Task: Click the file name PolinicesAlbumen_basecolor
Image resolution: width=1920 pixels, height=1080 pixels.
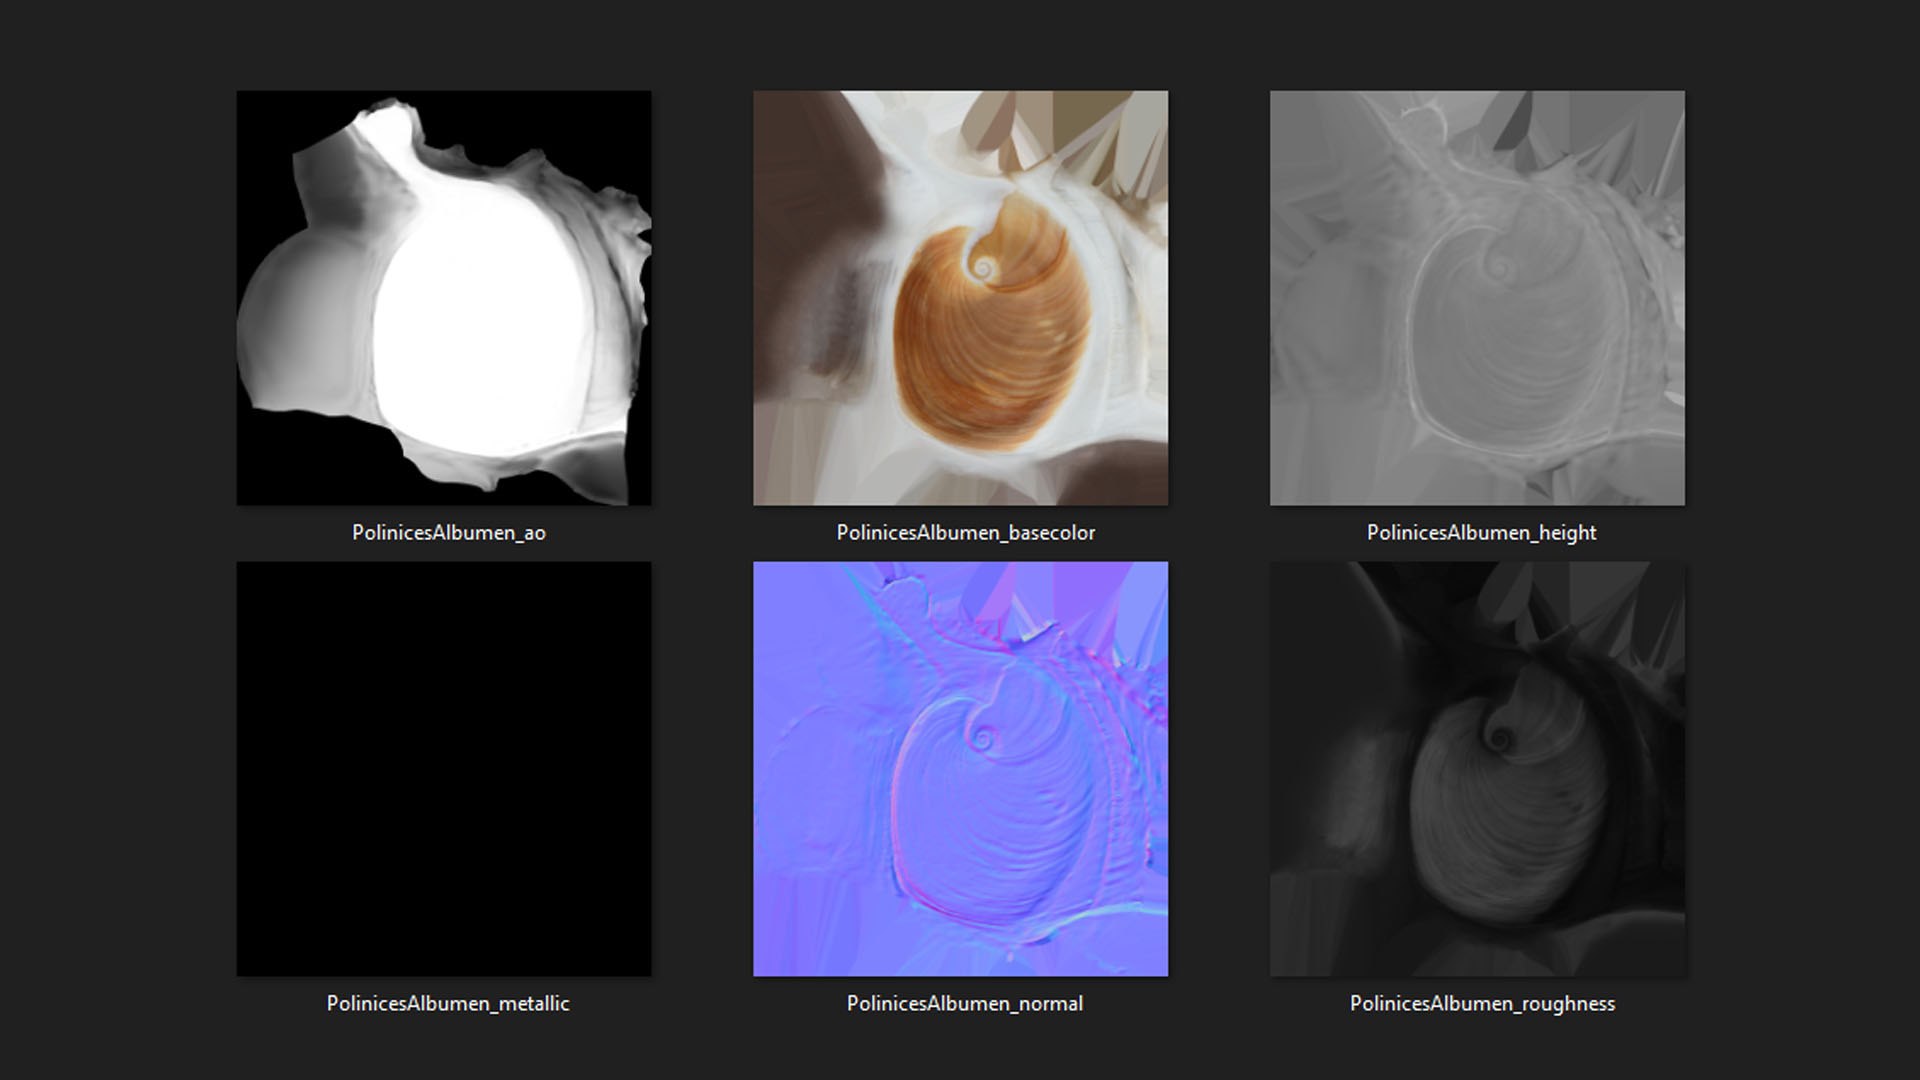Action: coord(966,533)
